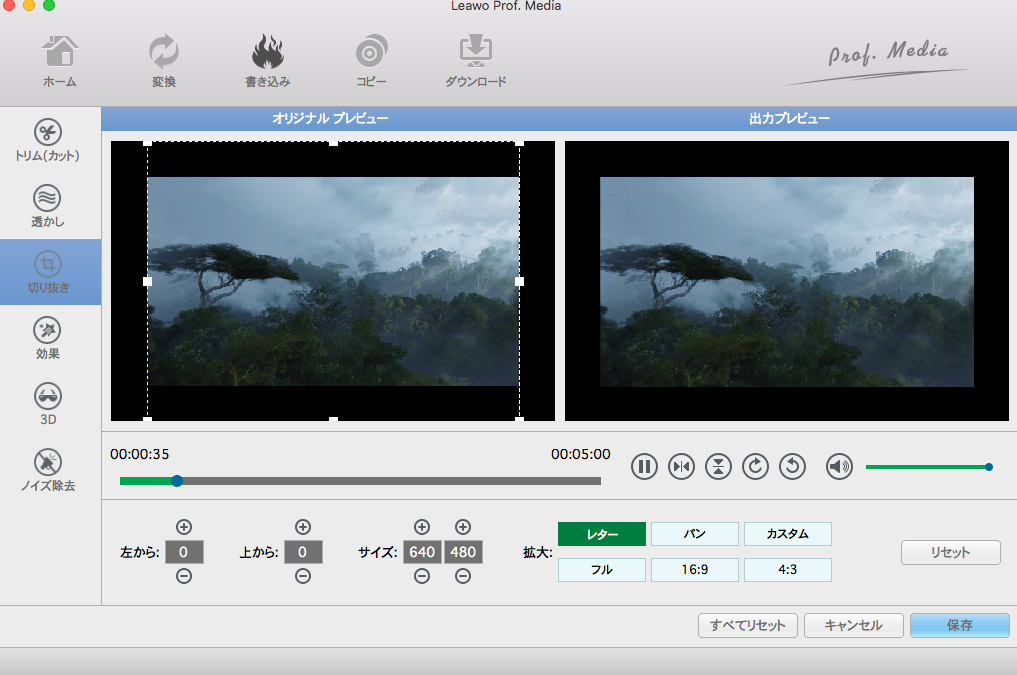Switch zoom mode to カスタム

(x=787, y=534)
